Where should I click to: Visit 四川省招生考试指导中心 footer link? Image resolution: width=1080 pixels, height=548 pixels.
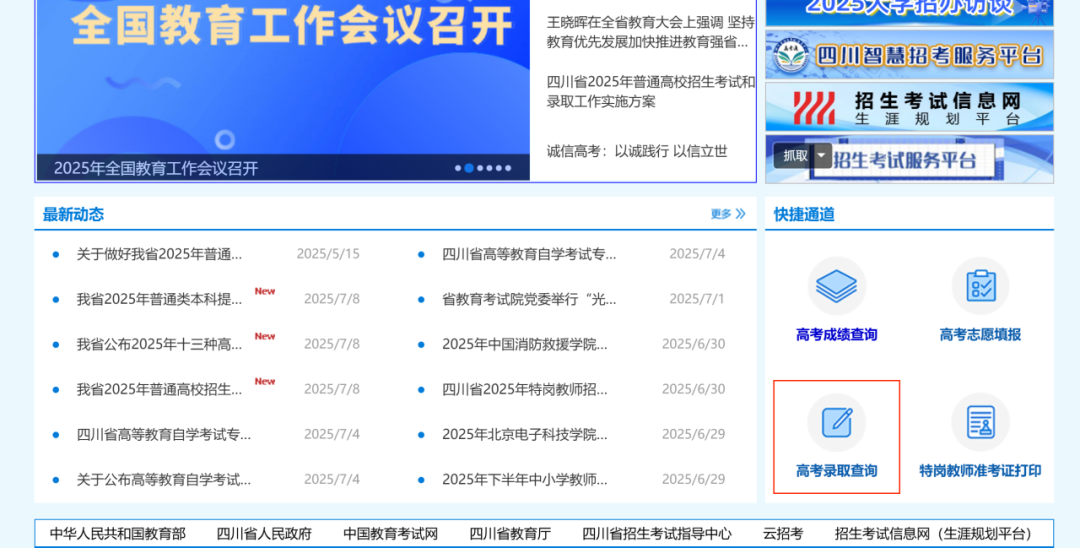coord(656,534)
